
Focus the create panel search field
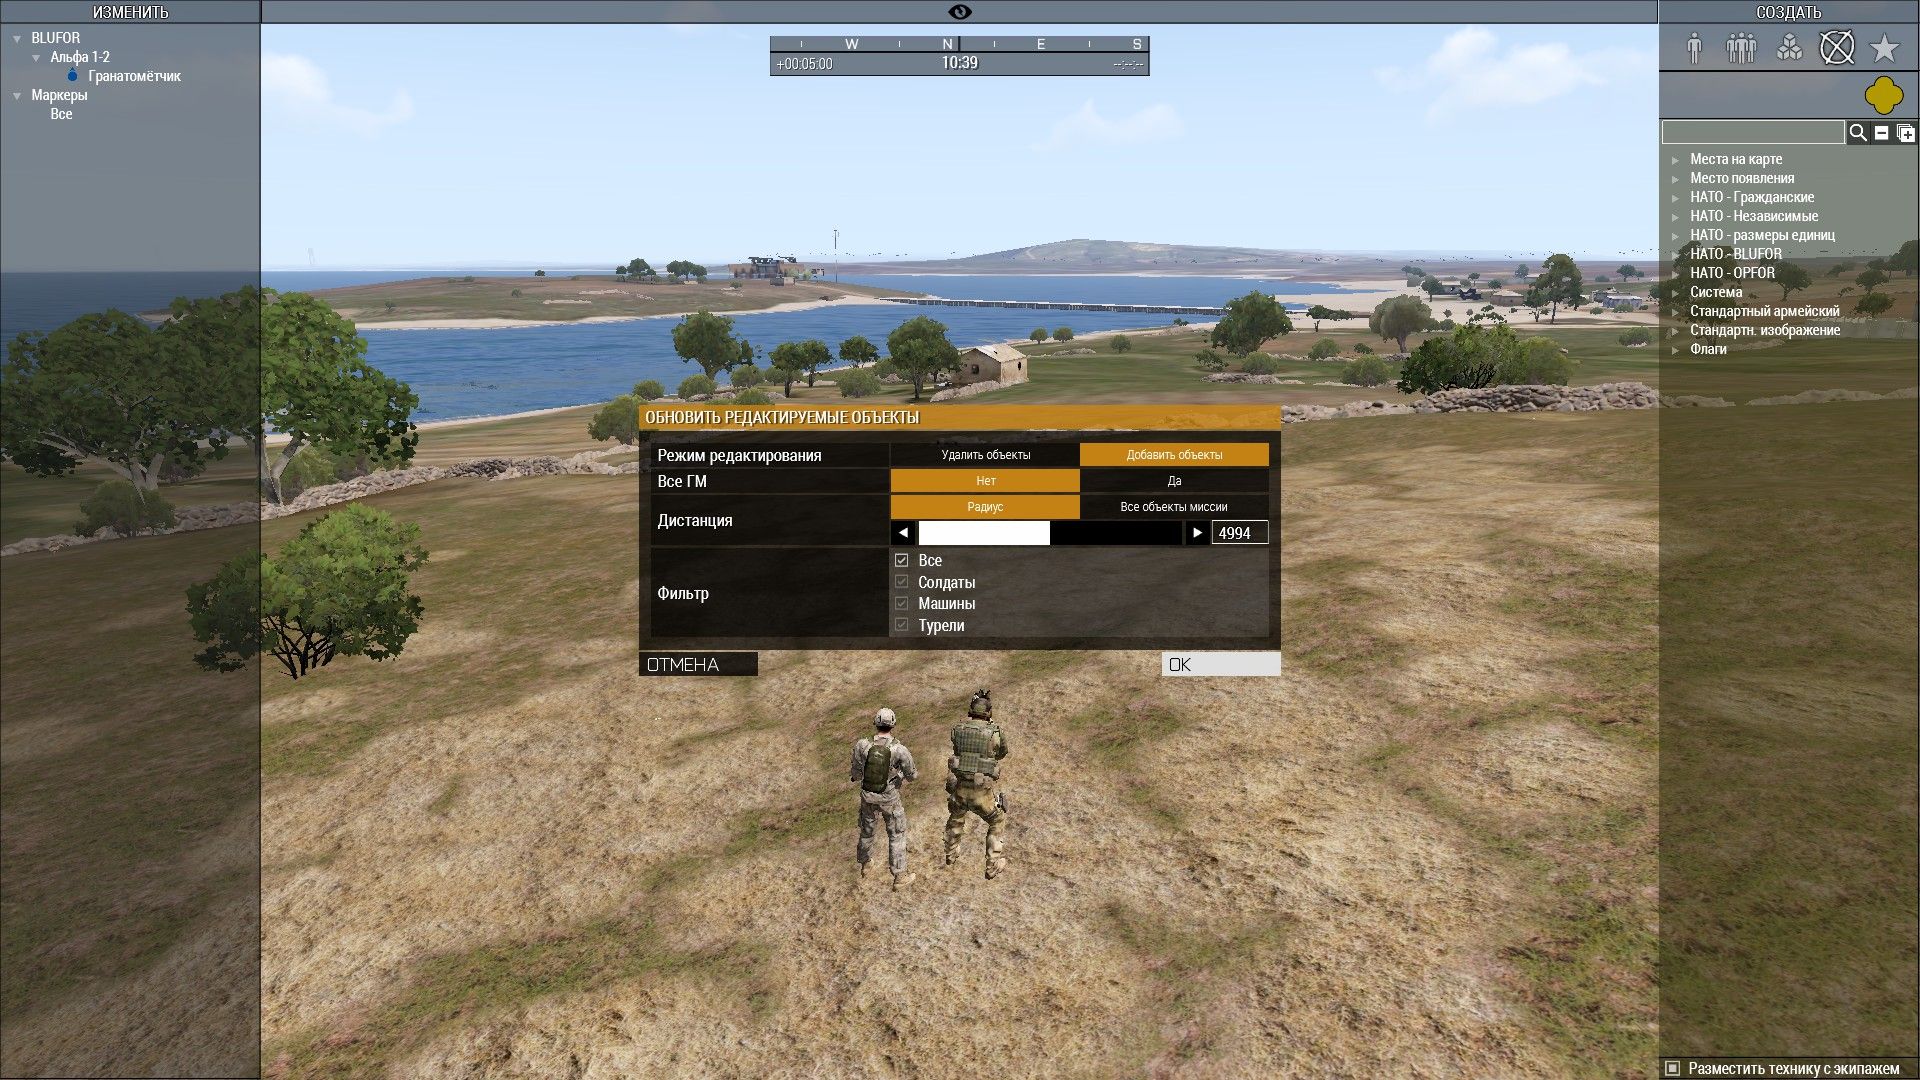pos(1753,132)
